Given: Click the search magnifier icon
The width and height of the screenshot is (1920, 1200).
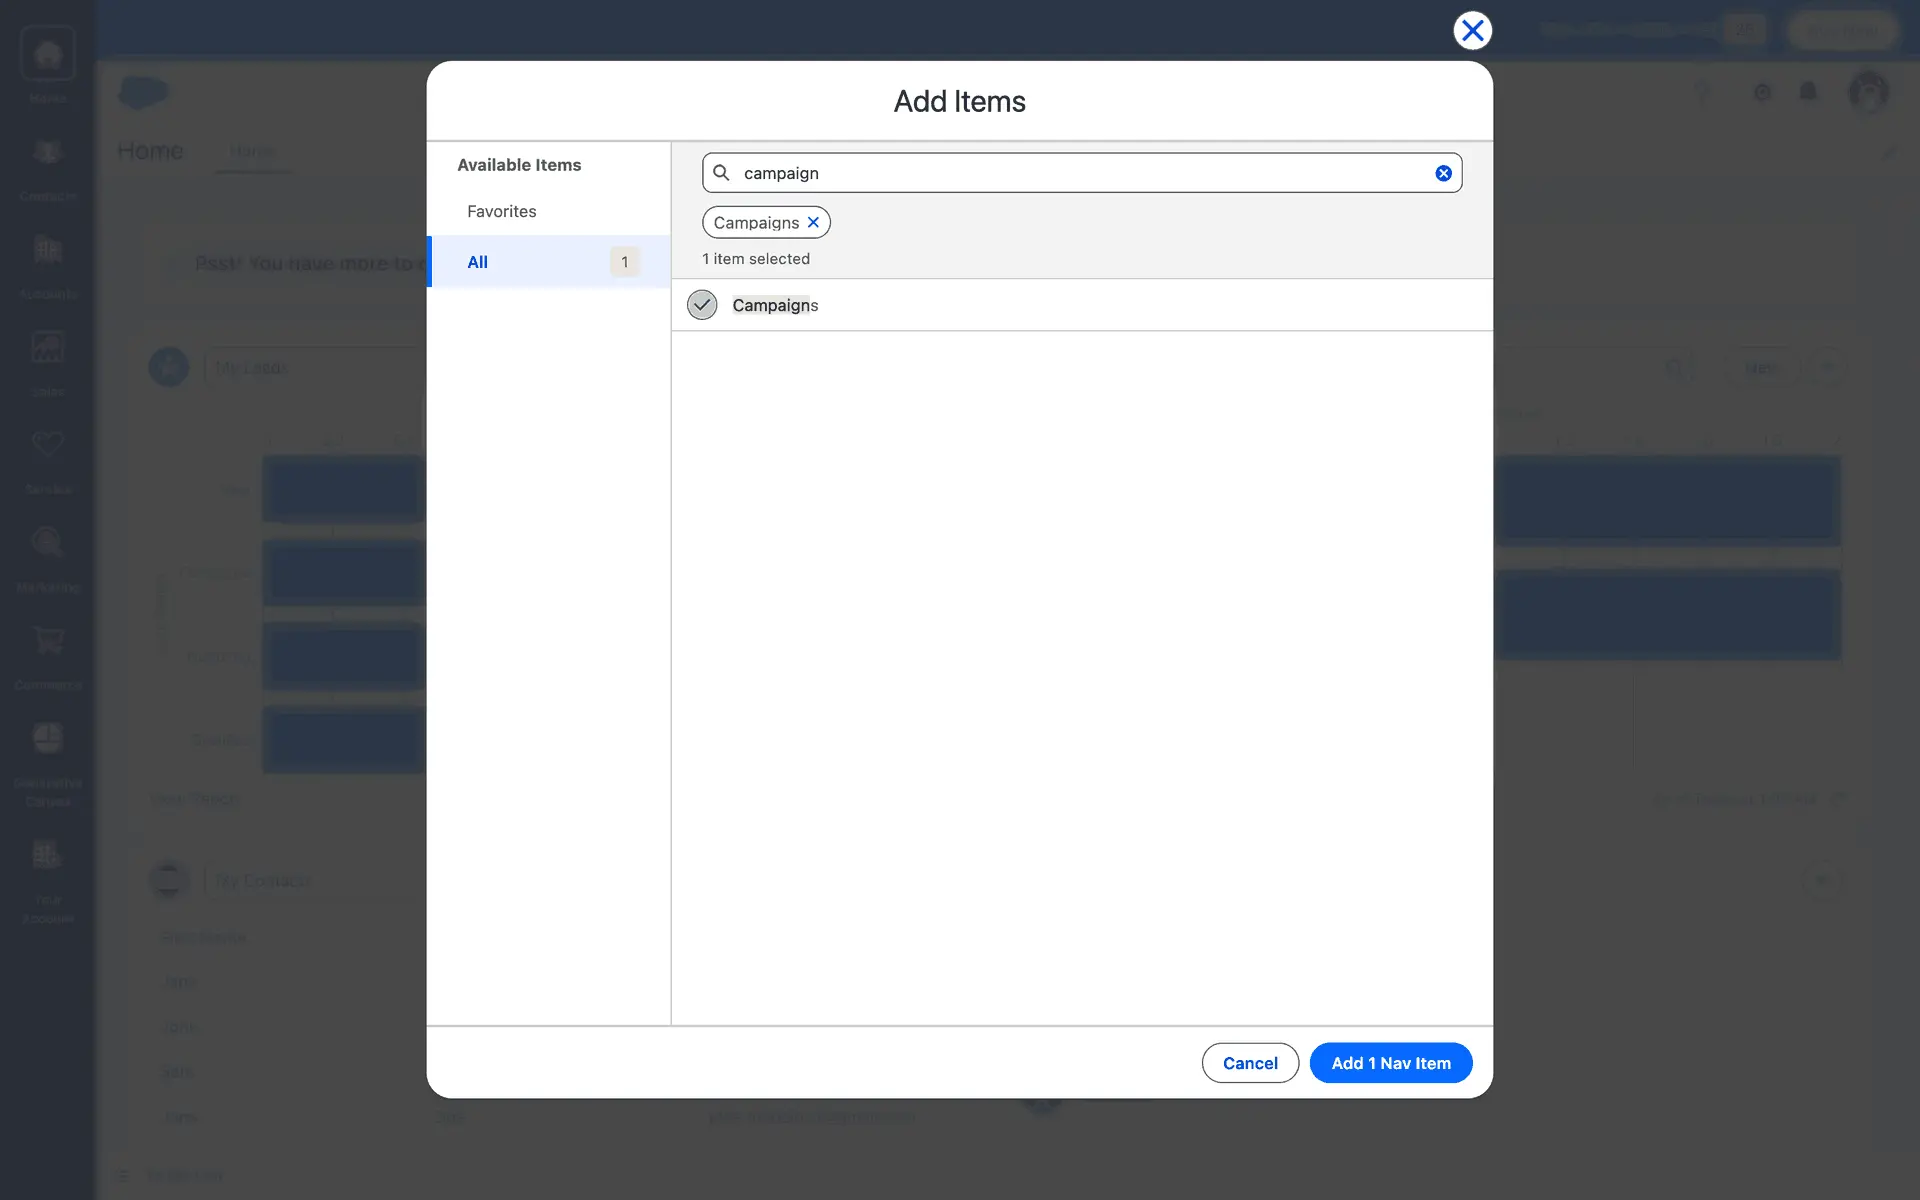Looking at the screenshot, I should (721, 173).
